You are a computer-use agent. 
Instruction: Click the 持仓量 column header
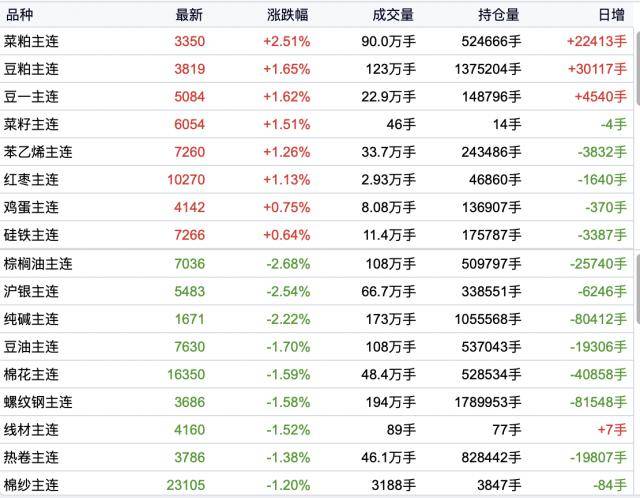tap(498, 15)
